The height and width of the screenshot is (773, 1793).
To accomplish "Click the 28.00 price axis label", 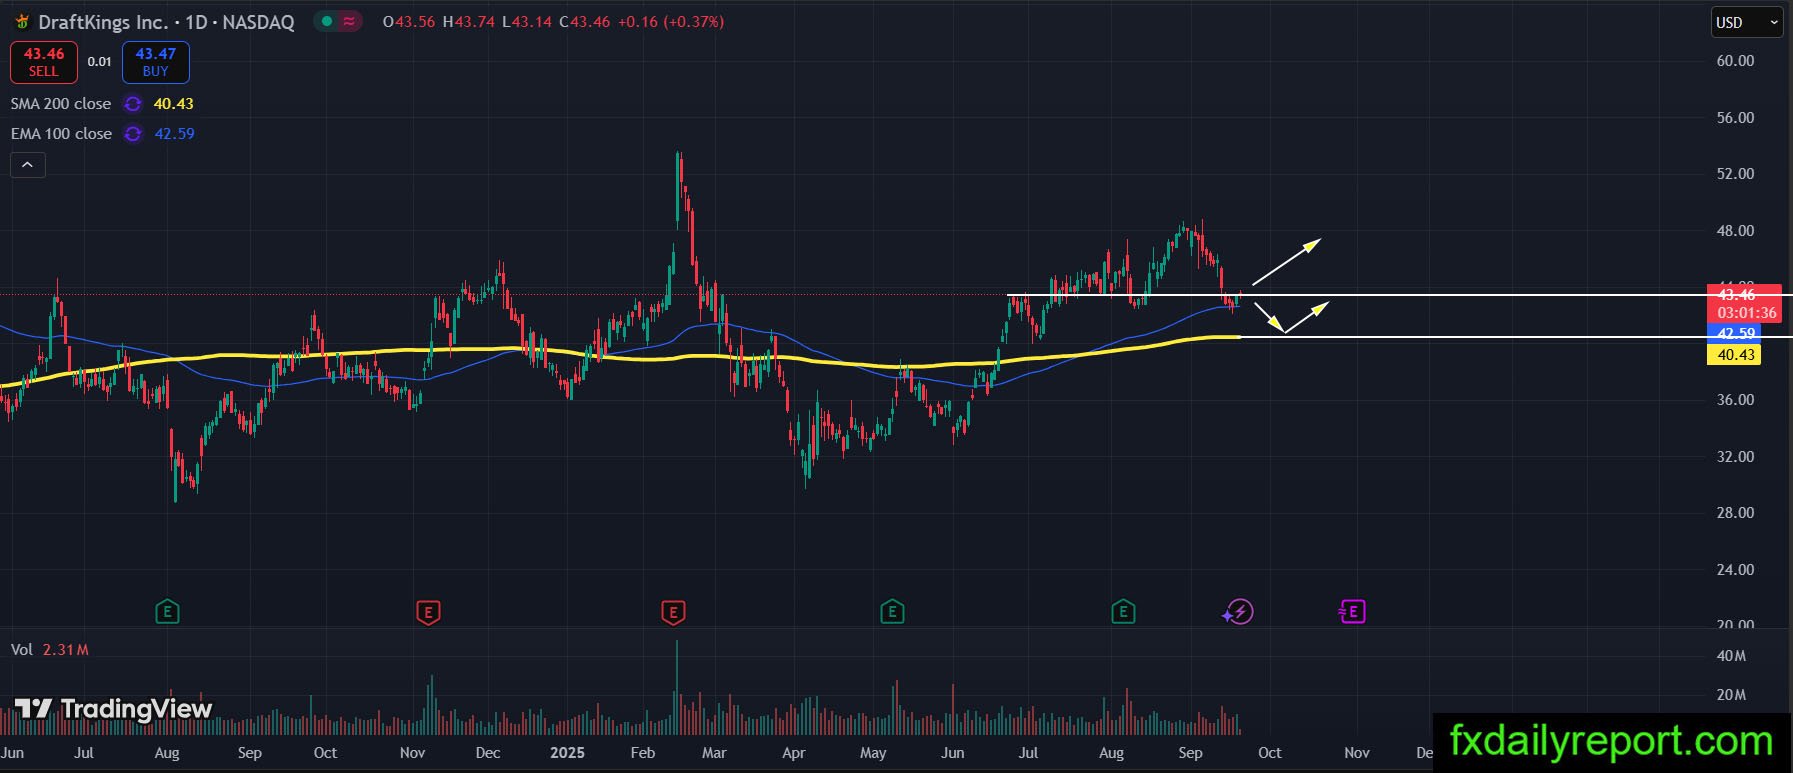I will (x=1735, y=513).
